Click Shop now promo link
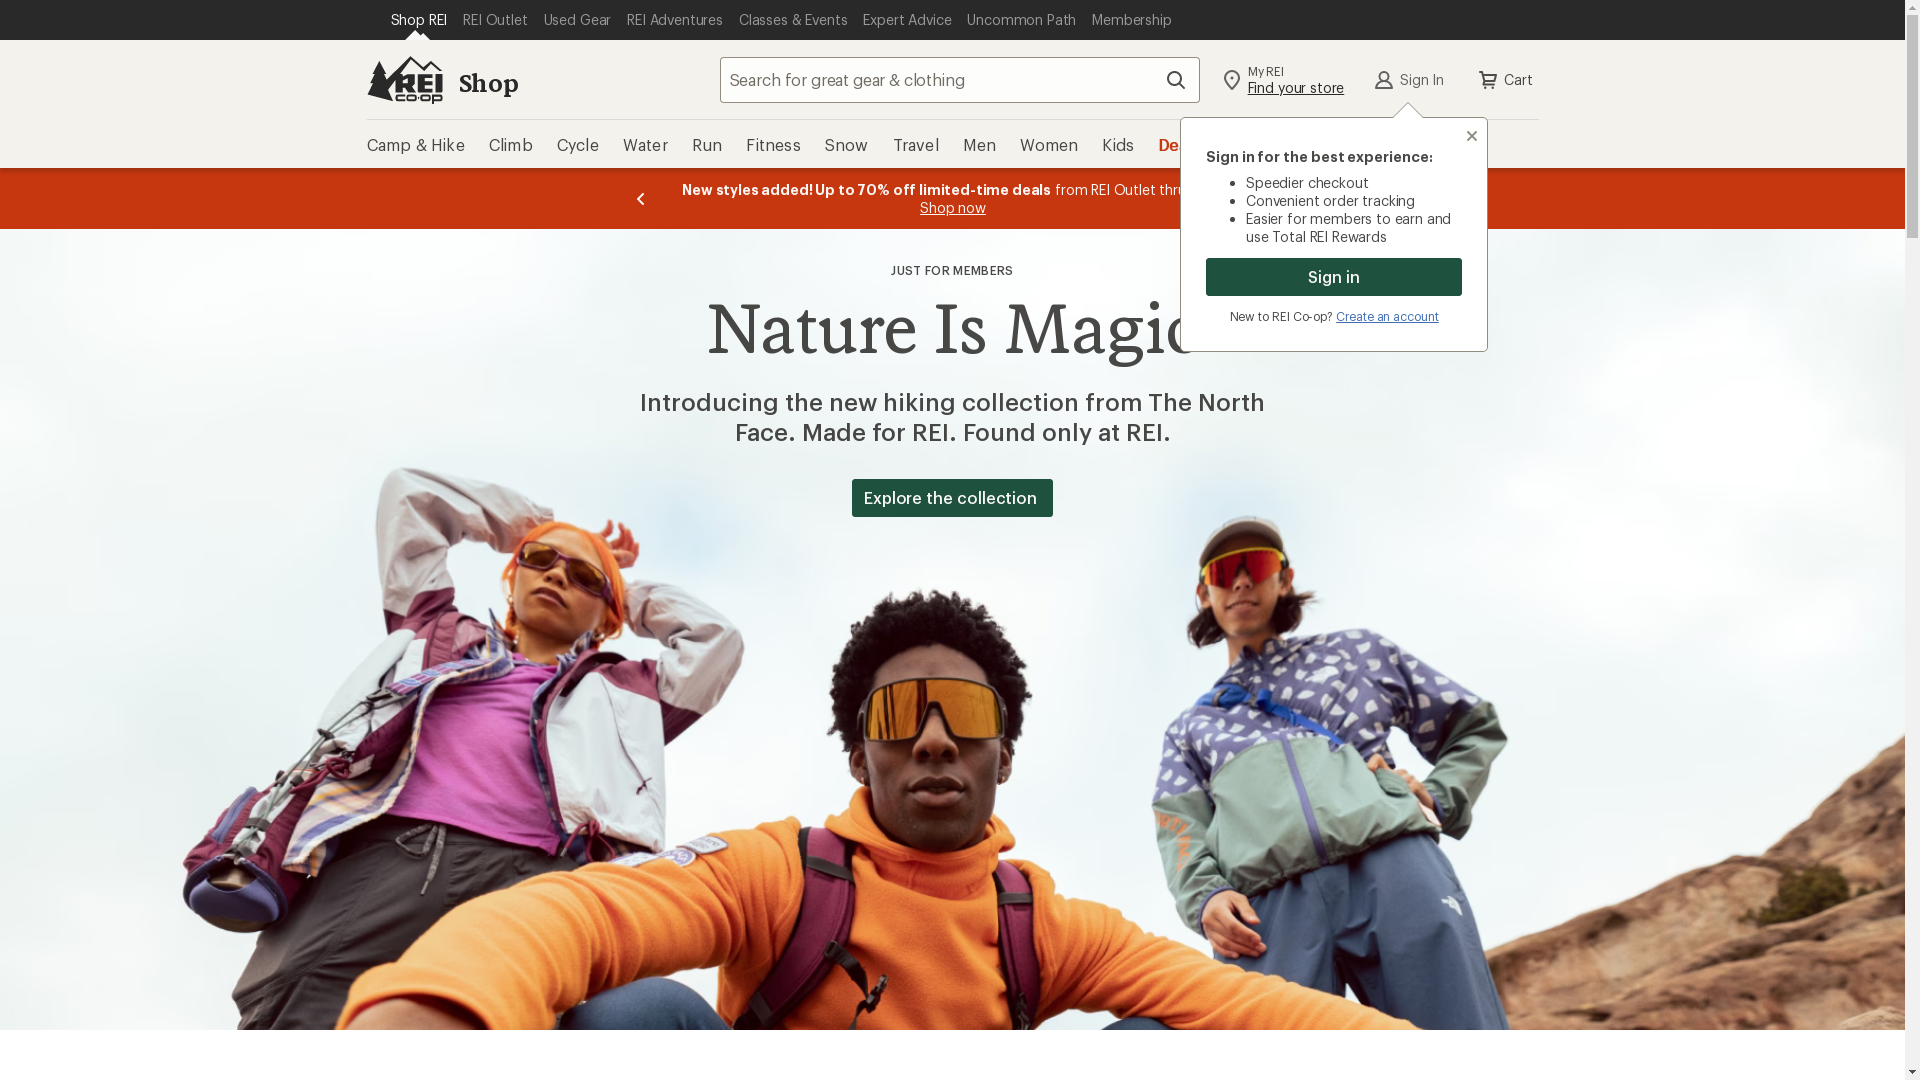The image size is (1920, 1080). (x=953, y=208)
